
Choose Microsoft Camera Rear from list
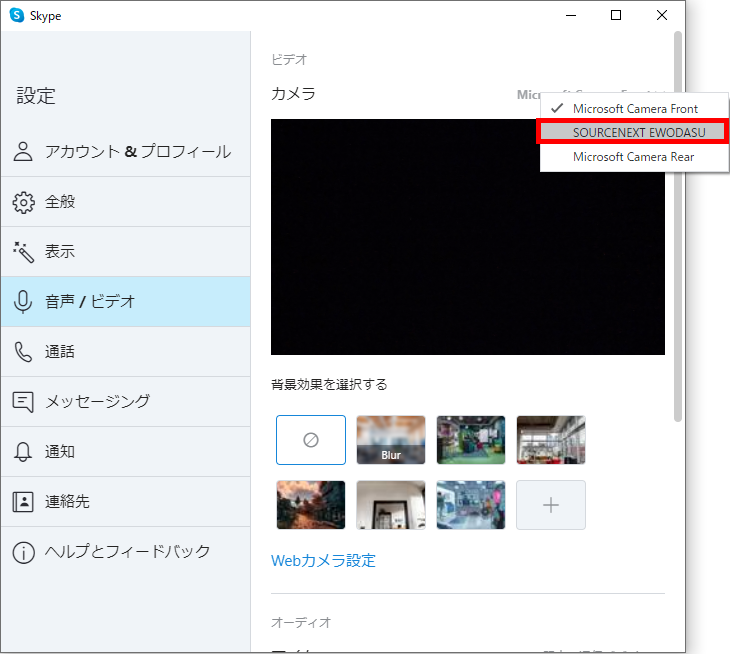(633, 157)
